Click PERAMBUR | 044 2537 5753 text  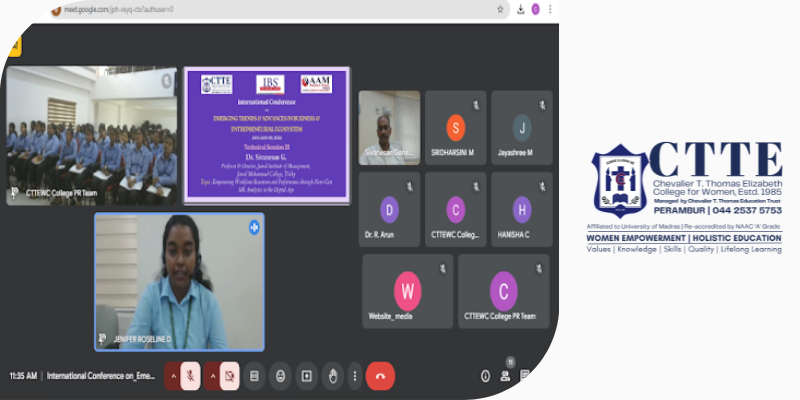(x=718, y=211)
